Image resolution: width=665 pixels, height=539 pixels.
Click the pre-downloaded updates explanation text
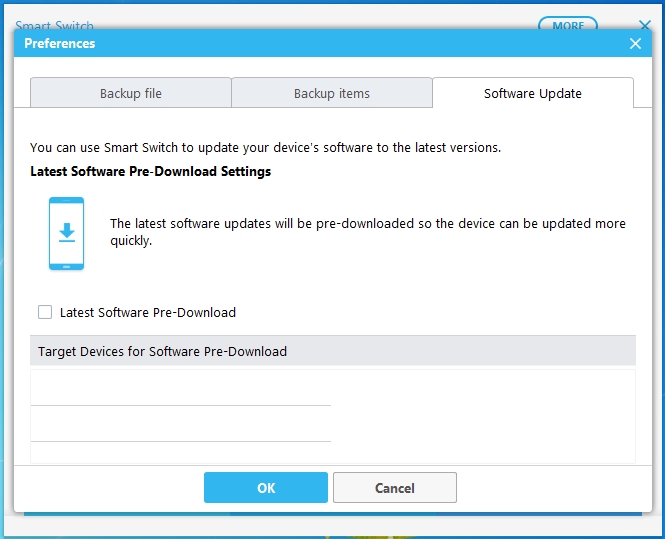point(368,232)
